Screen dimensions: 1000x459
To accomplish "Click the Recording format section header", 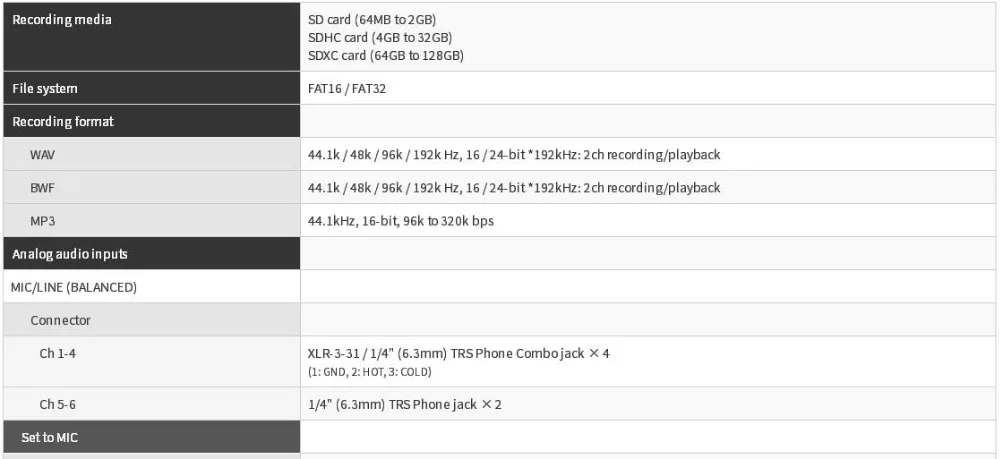I will pyautogui.click(x=152, y=121).
